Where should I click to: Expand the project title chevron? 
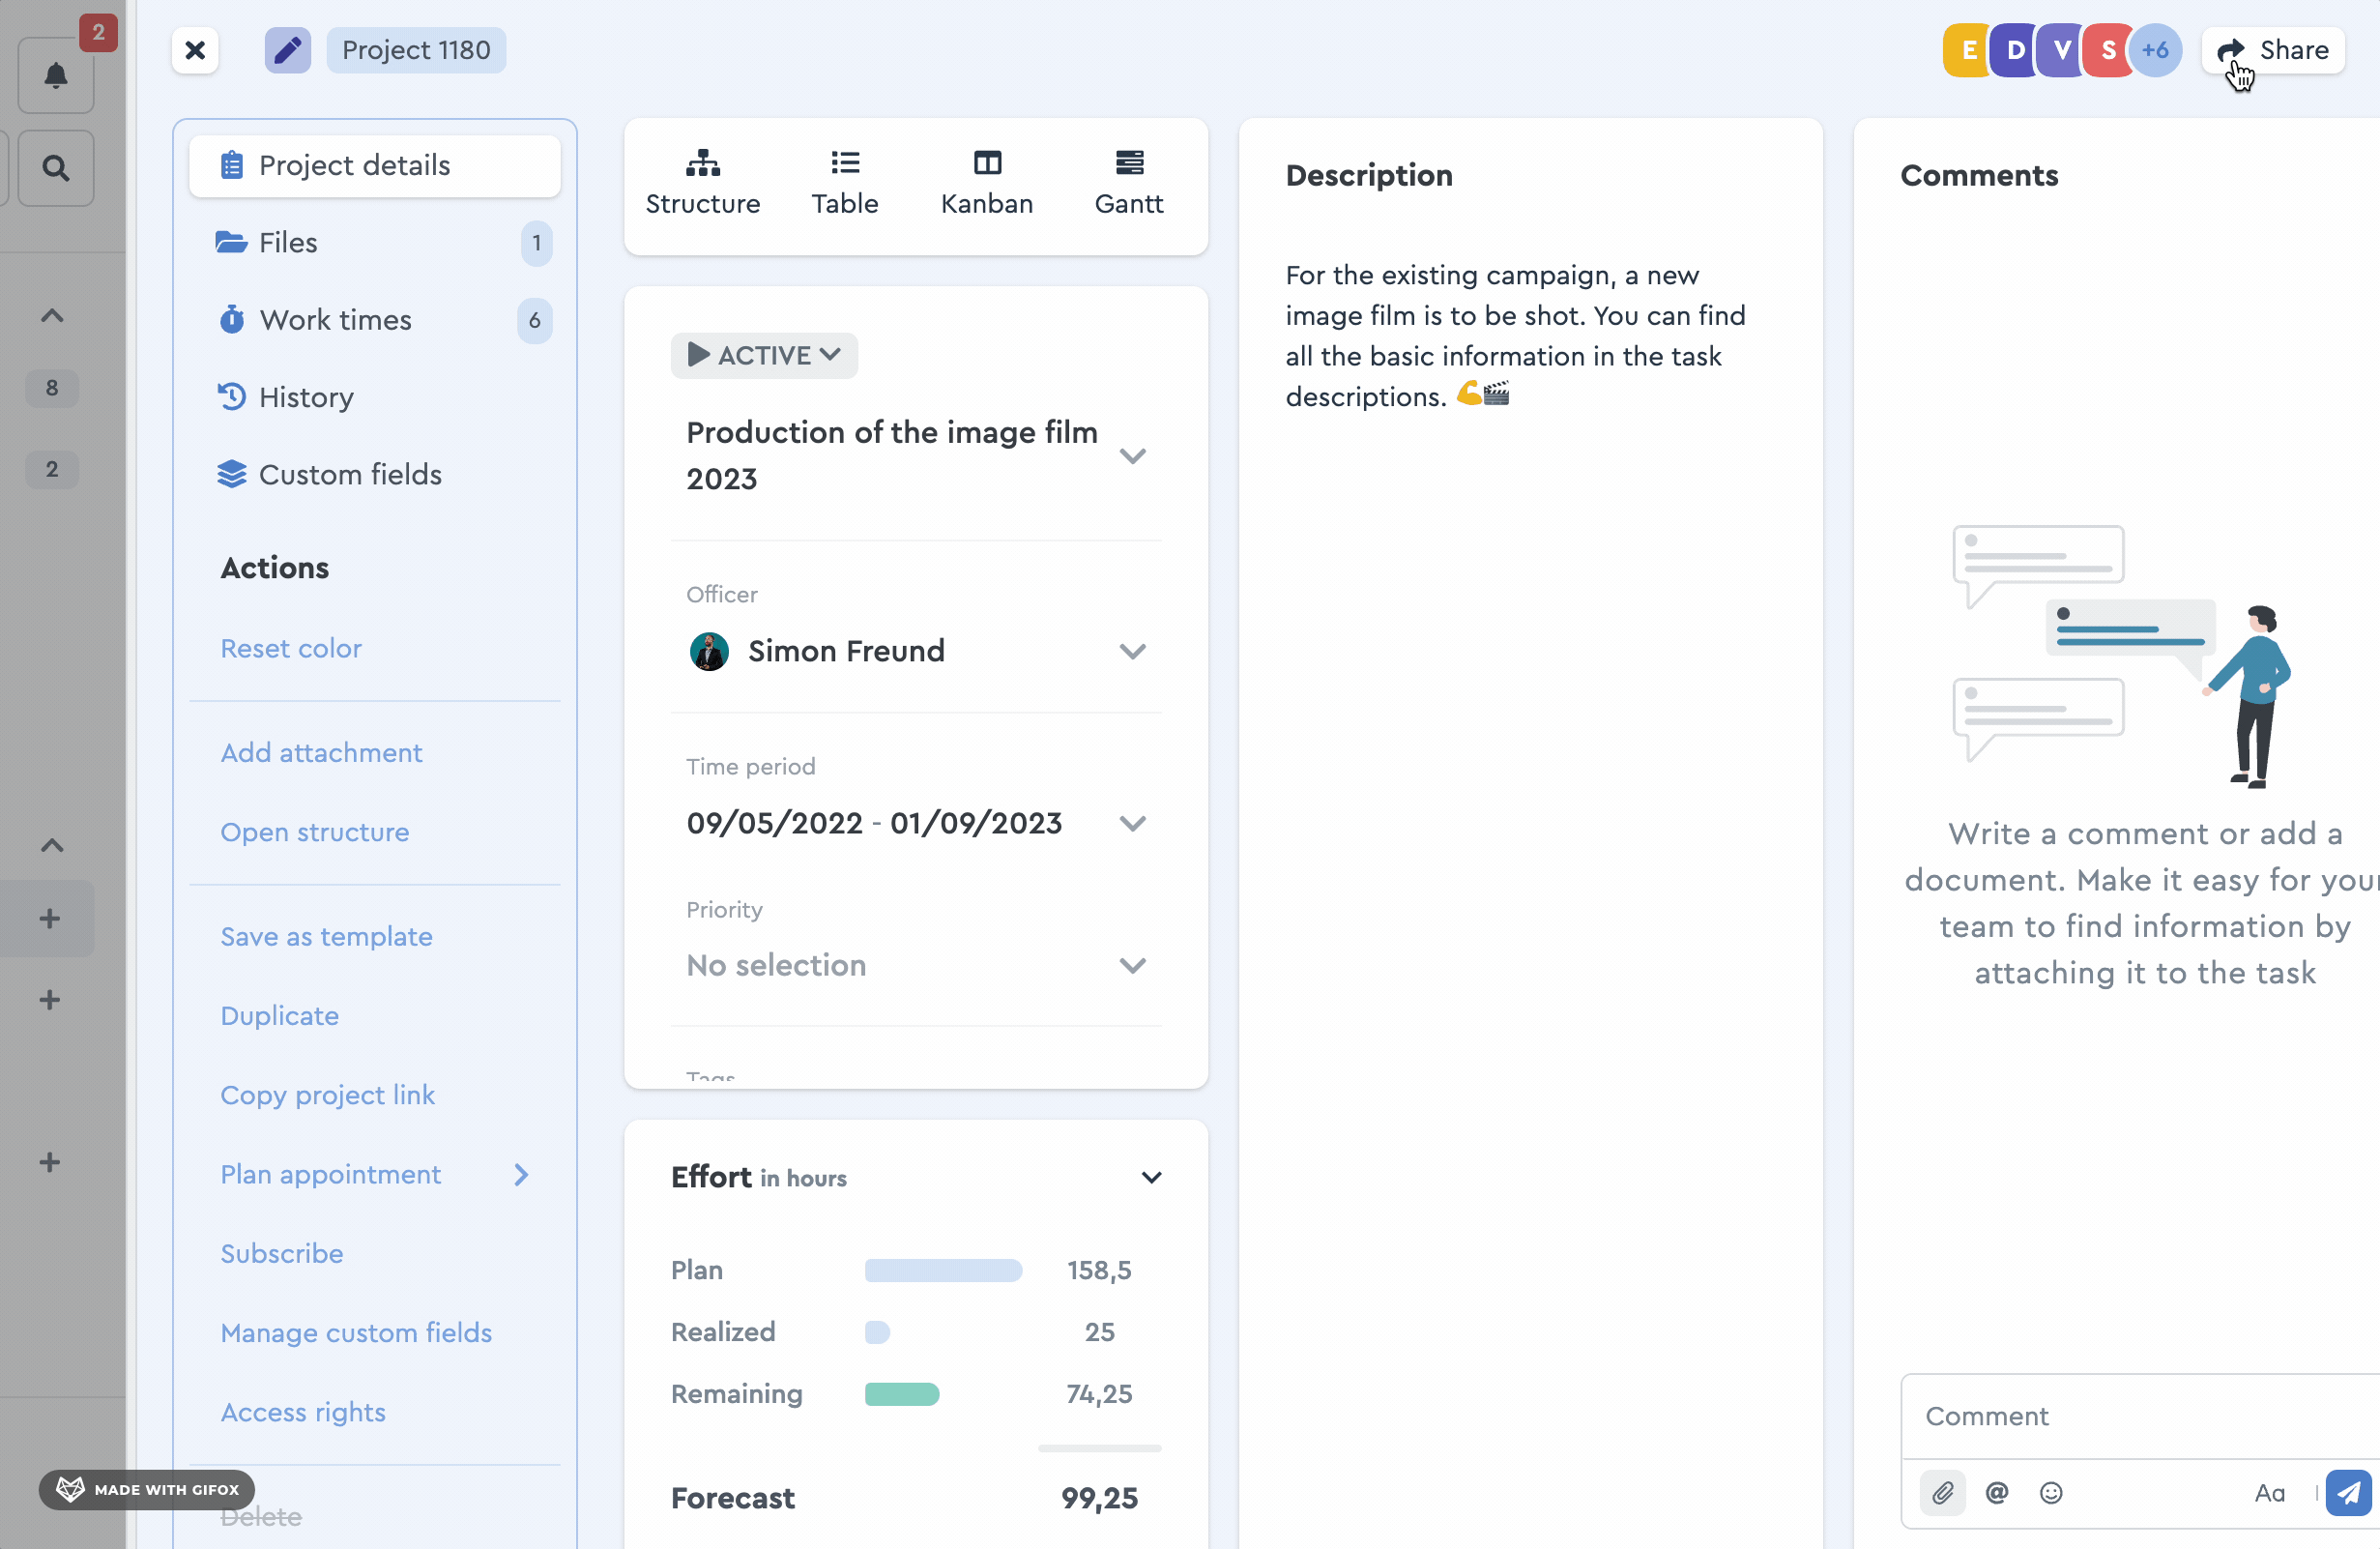click(x=1132, y=456)
